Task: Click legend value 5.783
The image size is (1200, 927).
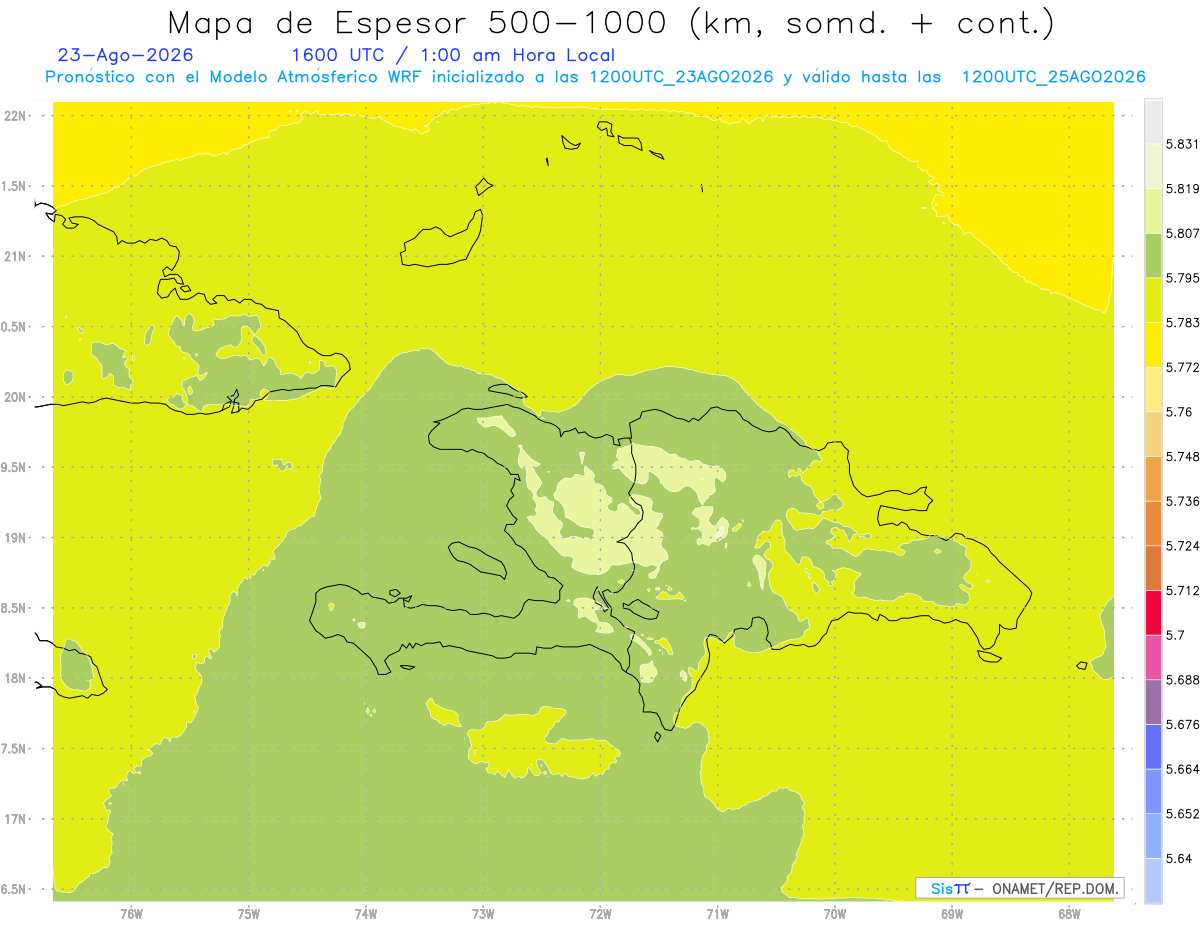Action: (x=1182, y=323)
